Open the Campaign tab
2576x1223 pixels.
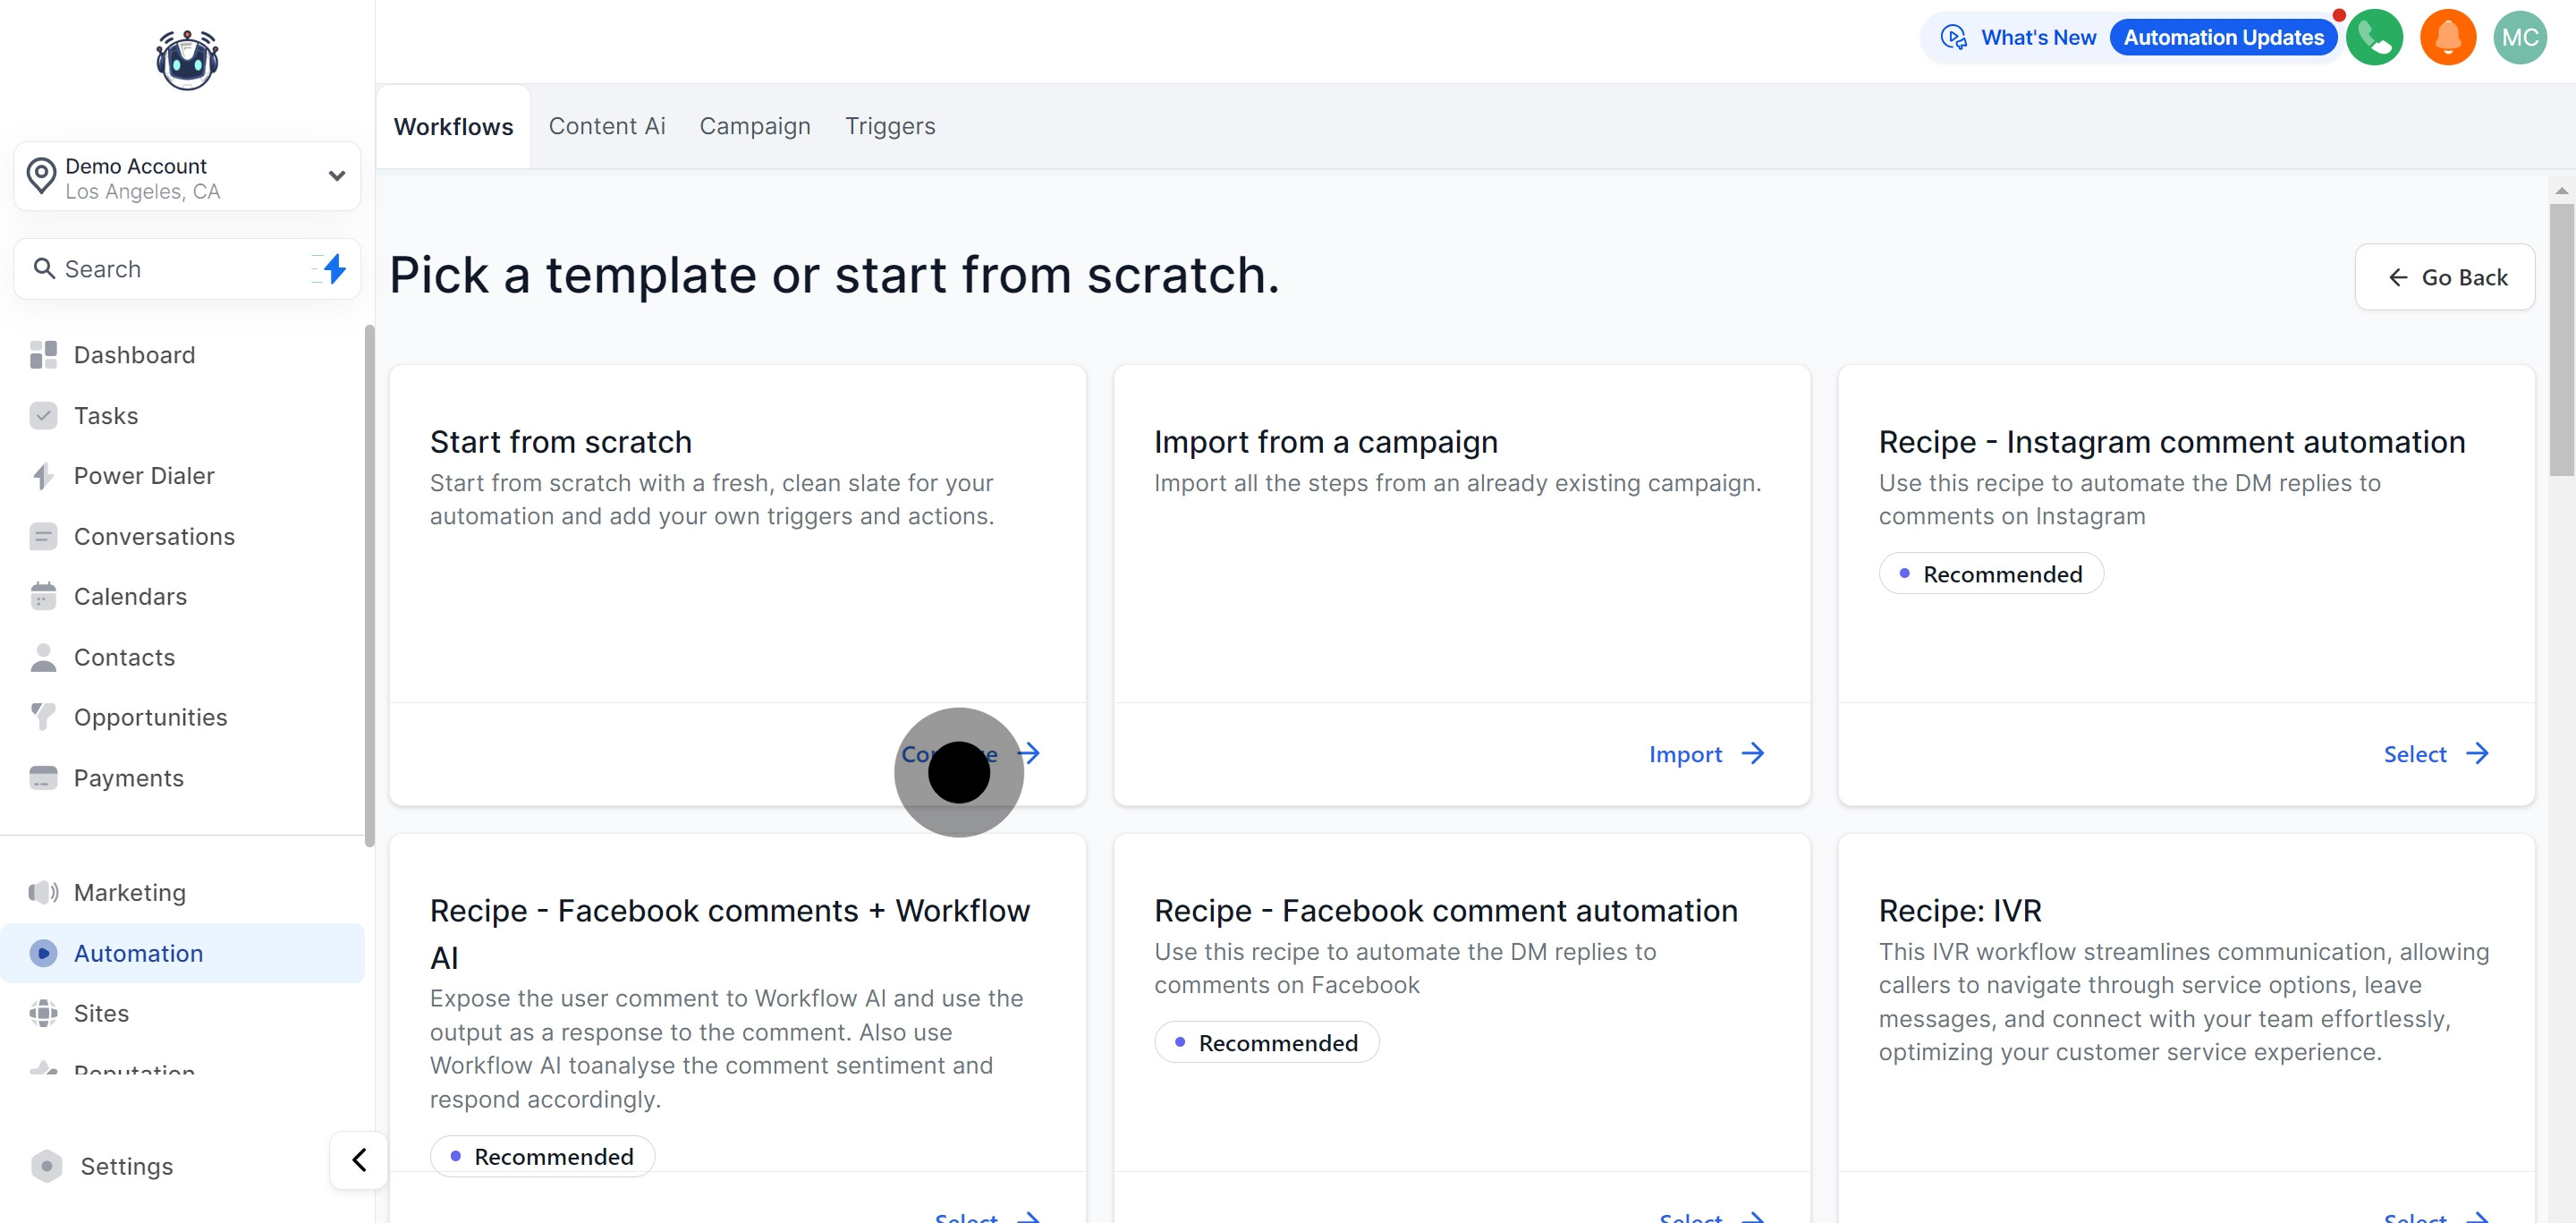tap(754, 126)
